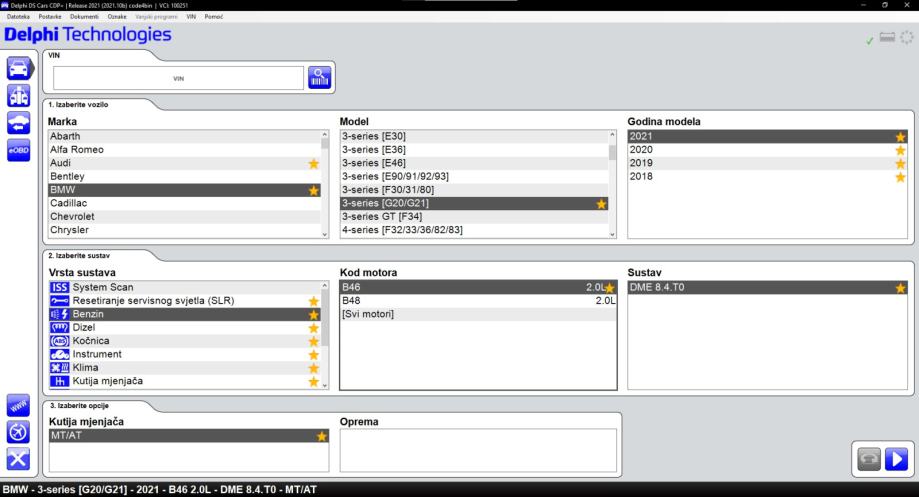Viewport: 919px width, 497px height.
Task: Select the ISS System Scan icon row
Action: [185, 287]
